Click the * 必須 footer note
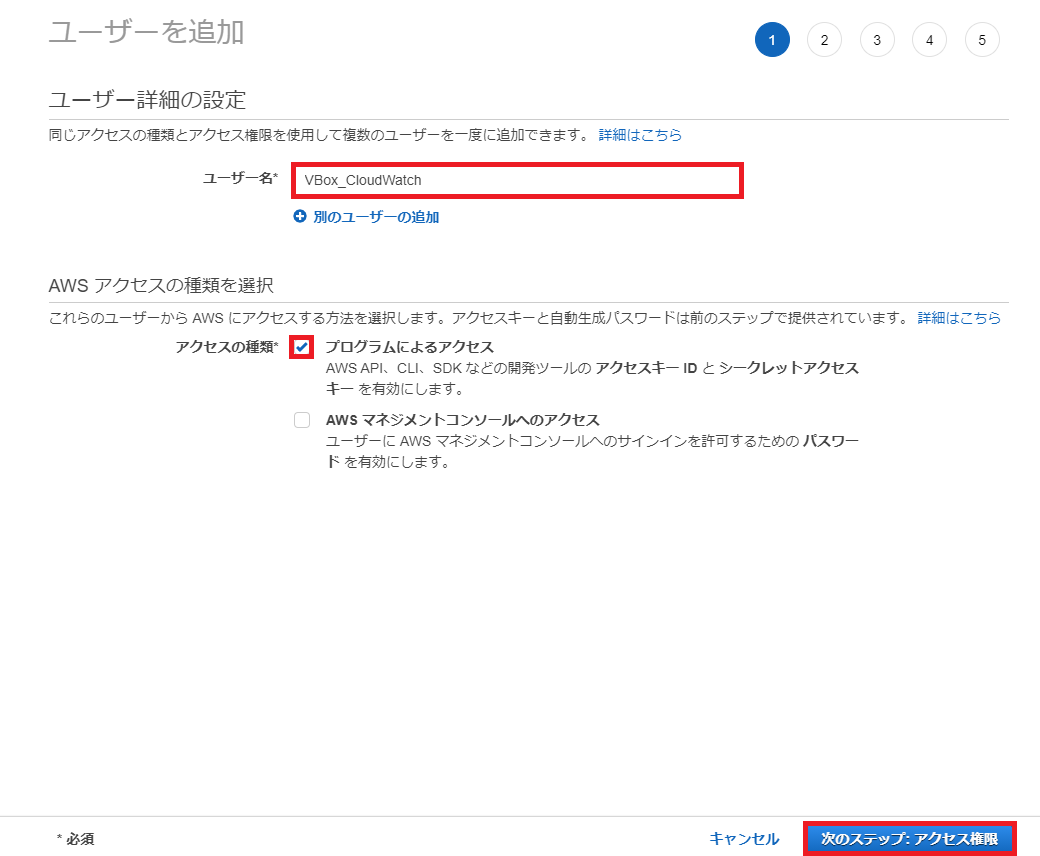The width and height of the screenshot is (1040, 856). 76,839
